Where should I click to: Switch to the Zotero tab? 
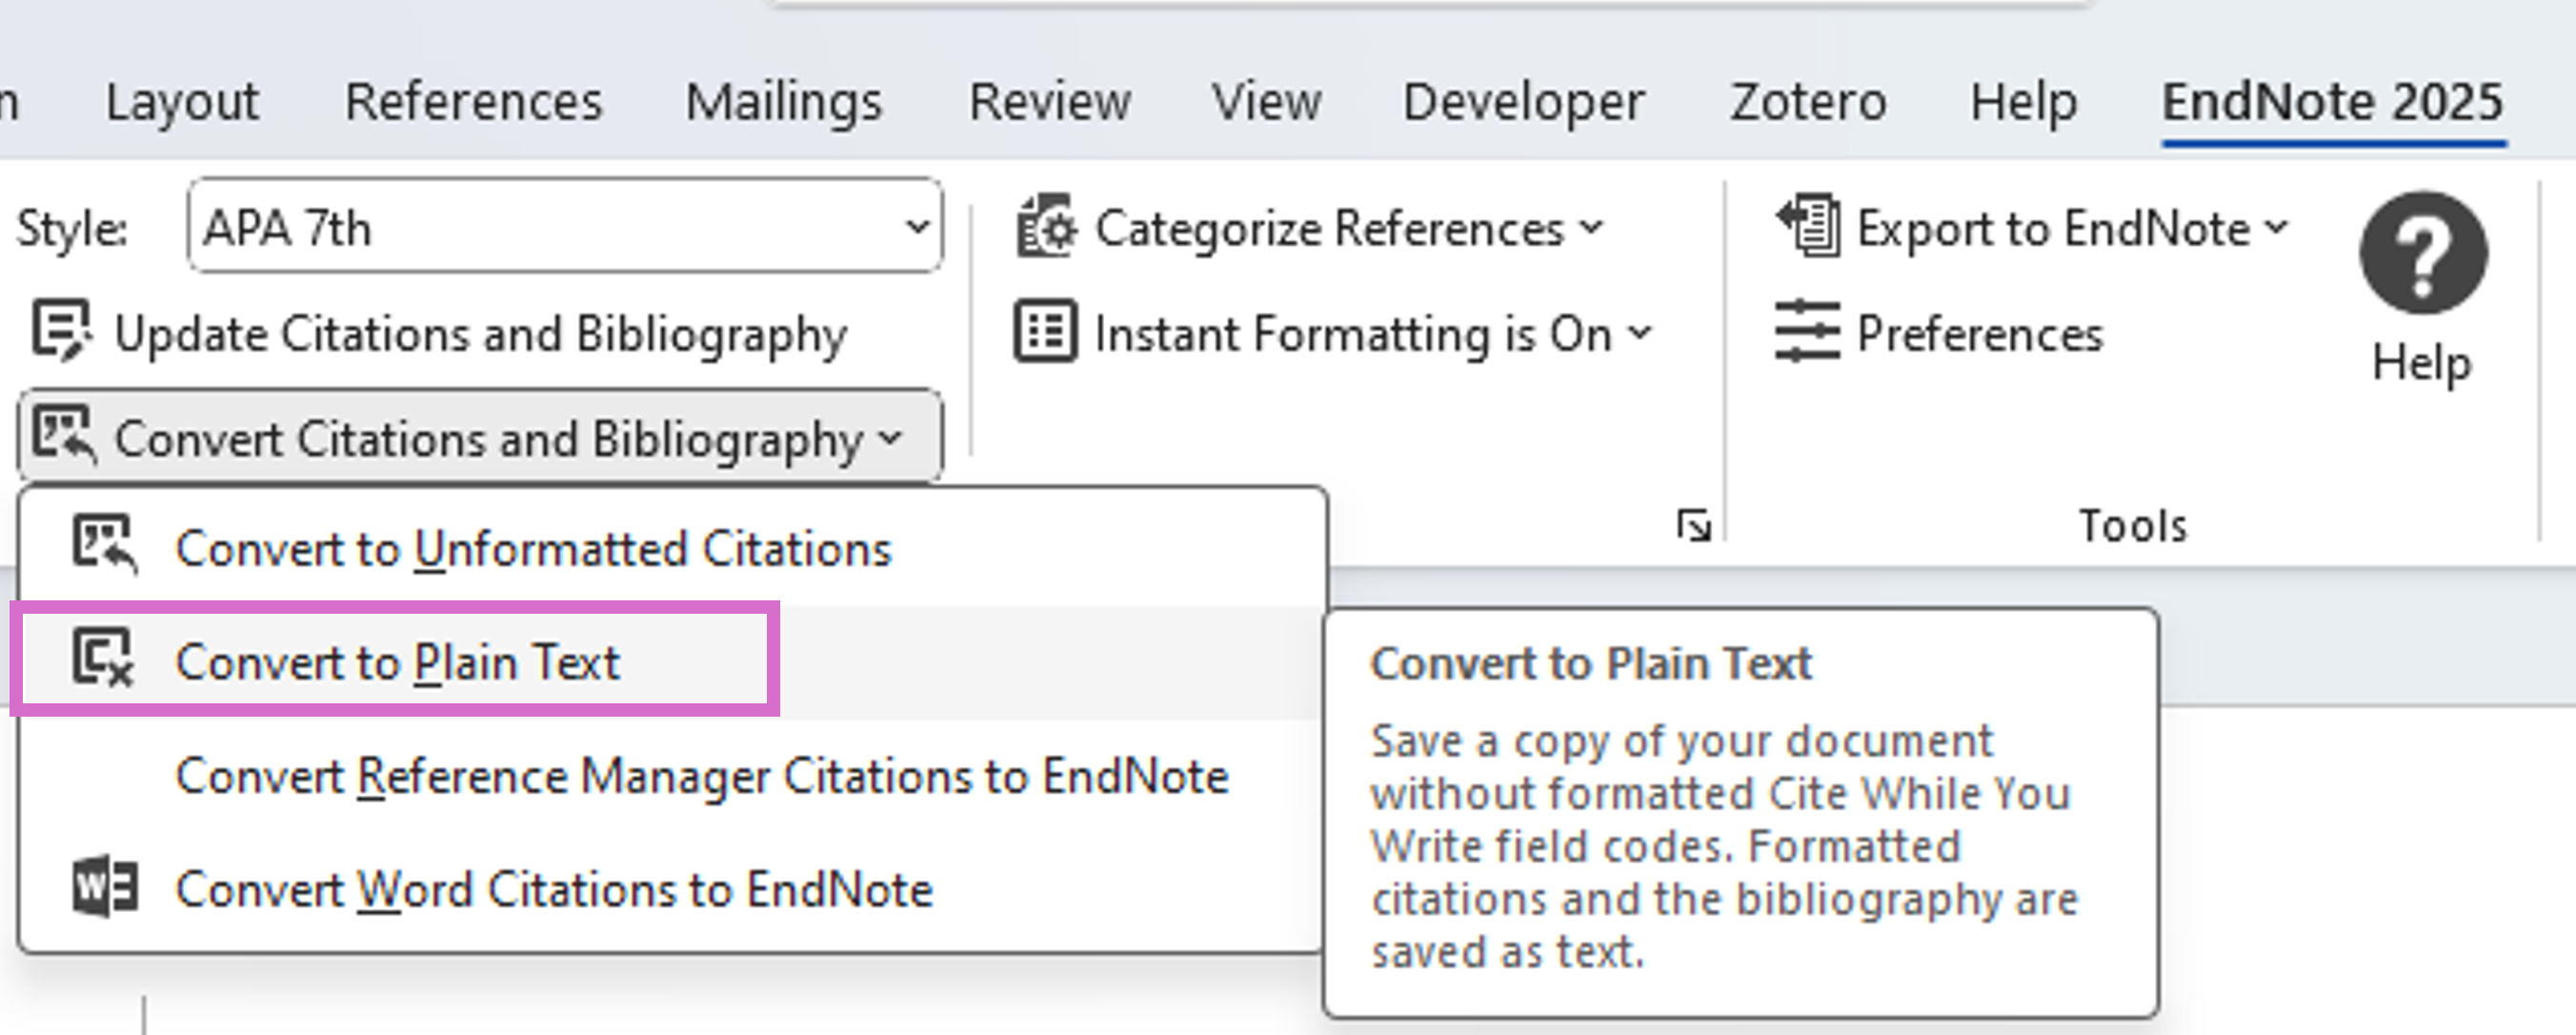(x=1808, y=102)
